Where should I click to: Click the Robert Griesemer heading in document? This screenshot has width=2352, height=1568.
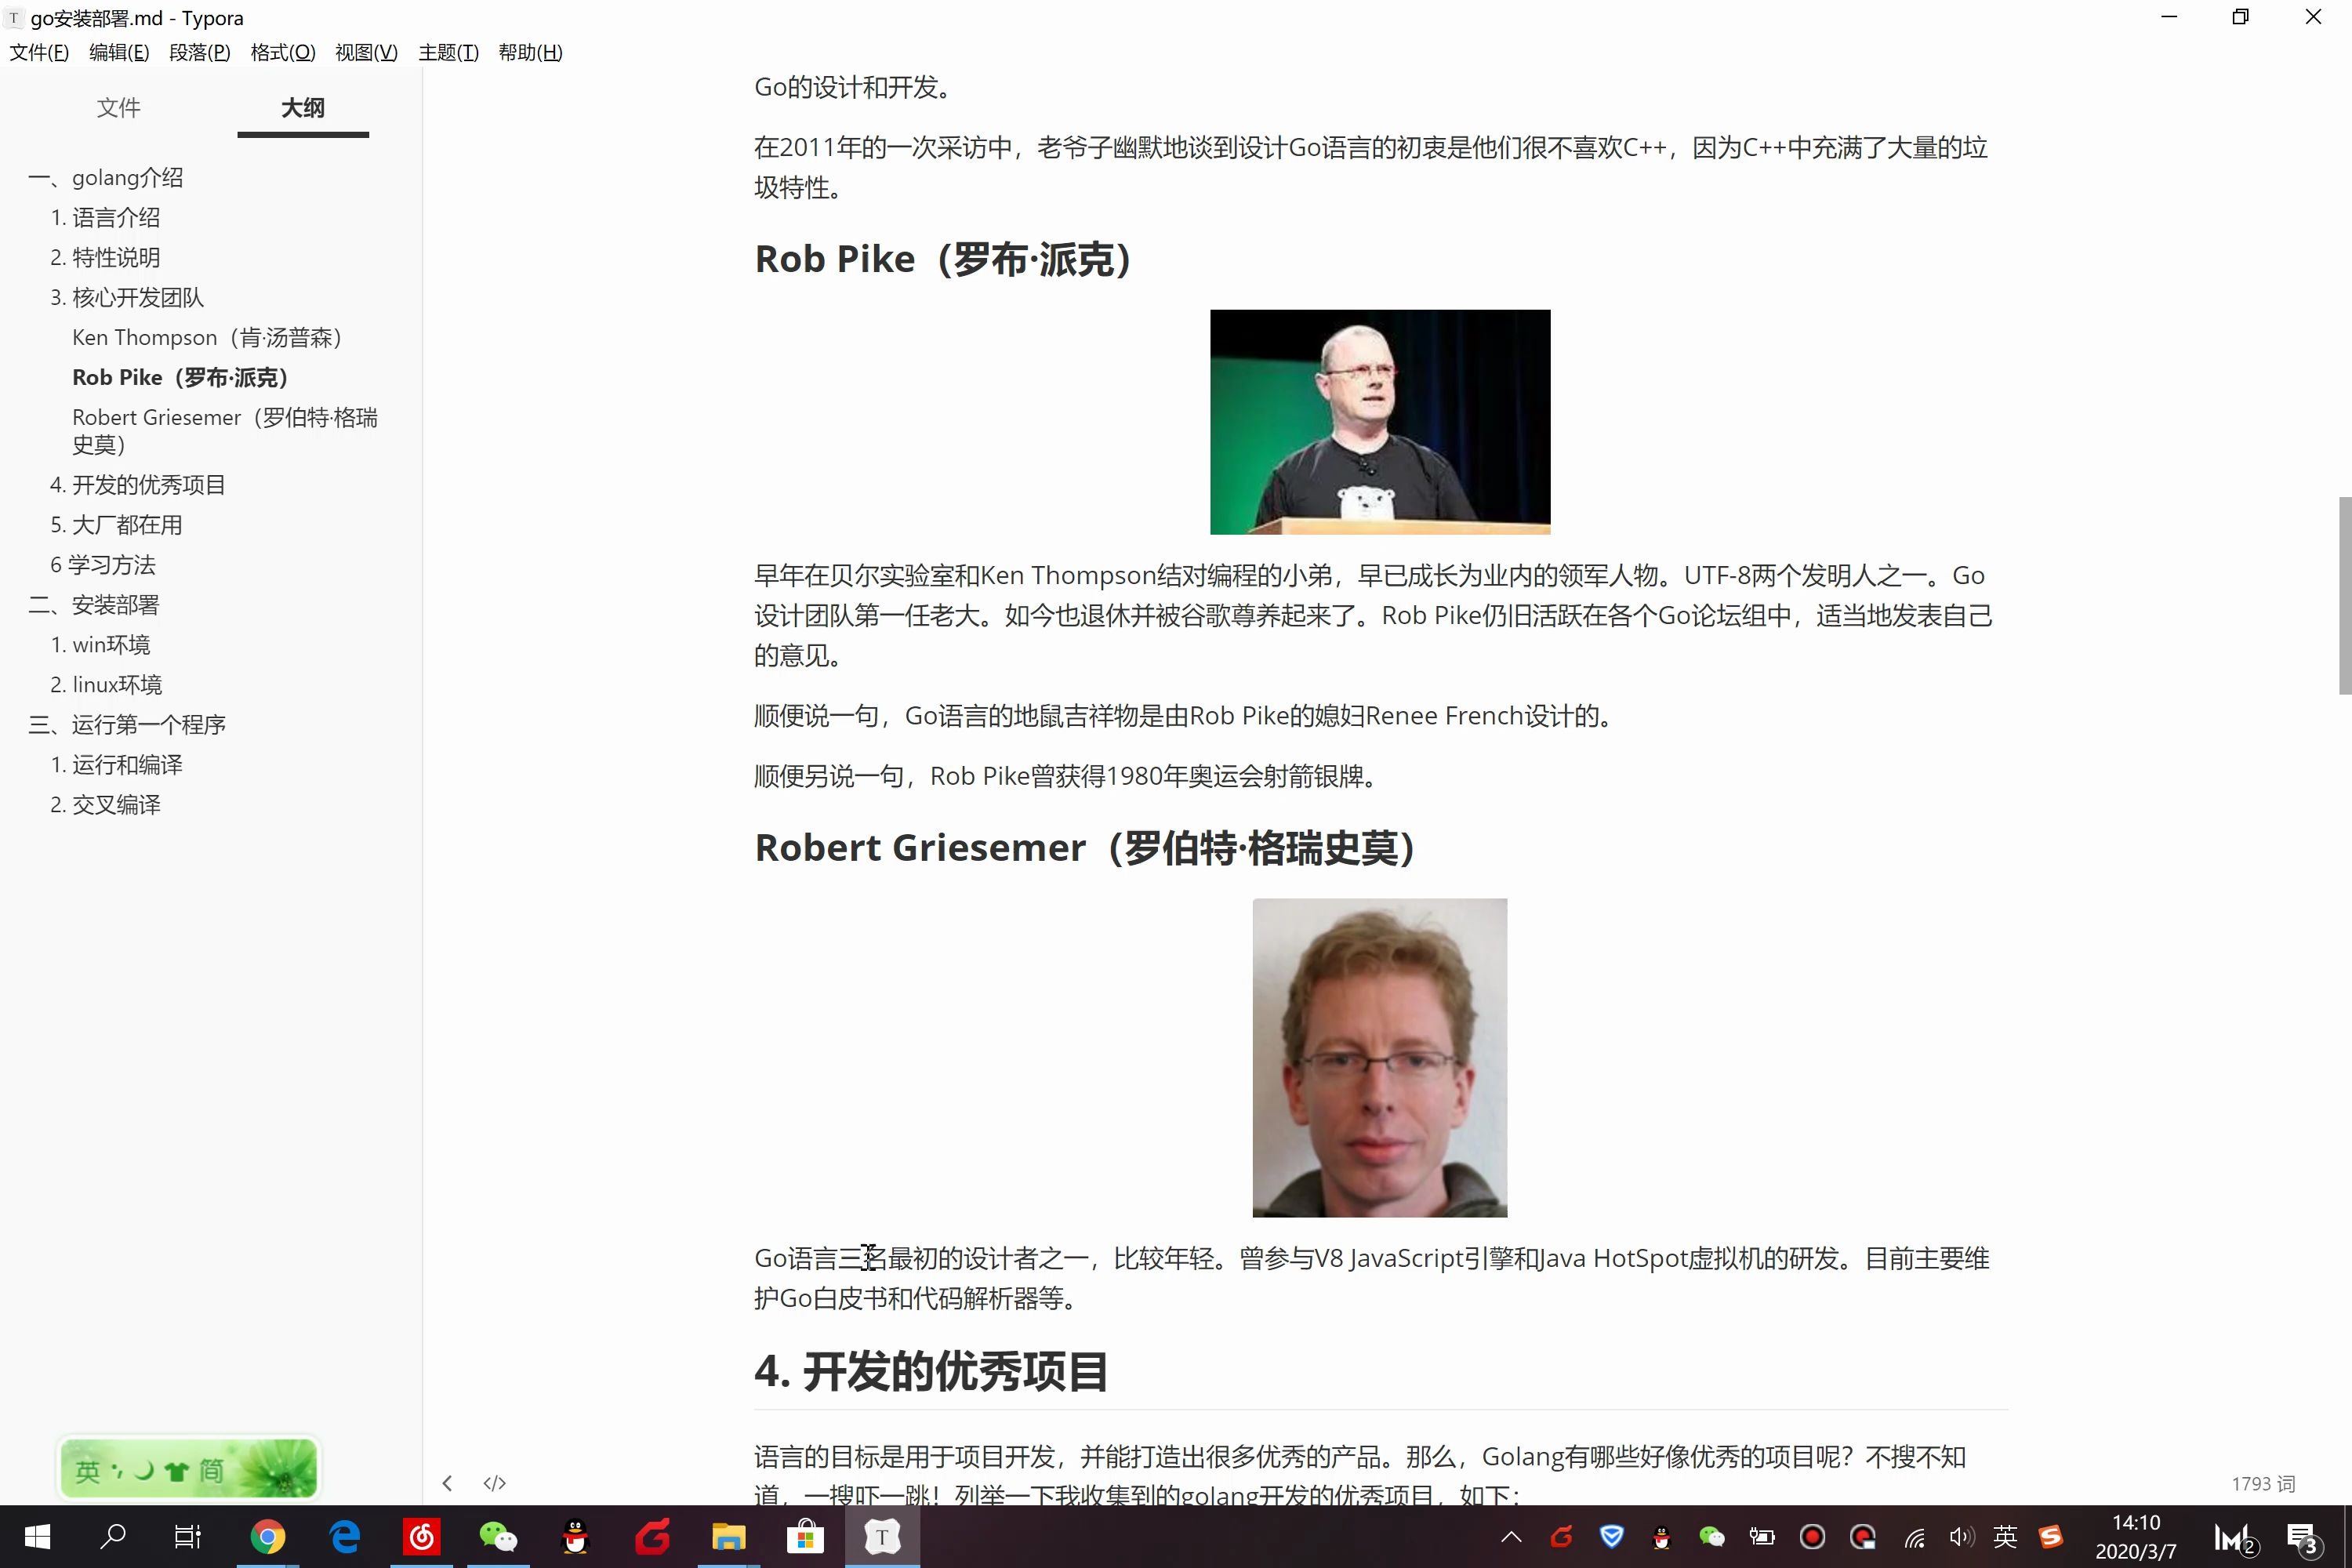coord(1085,848)
